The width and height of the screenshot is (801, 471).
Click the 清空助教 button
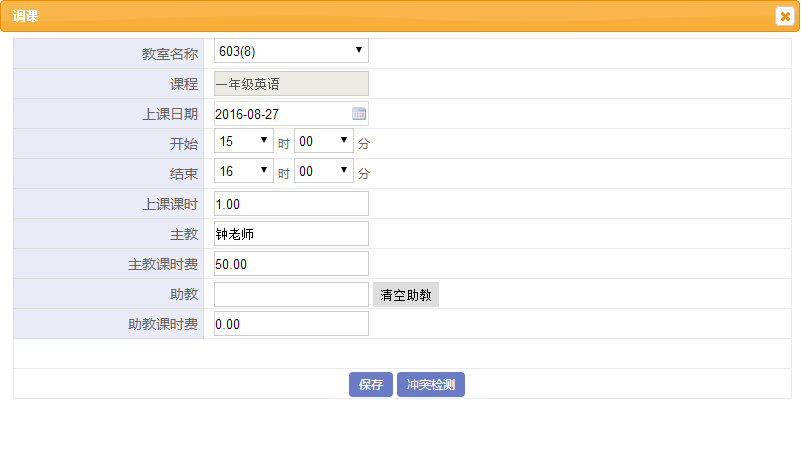[406, 295]
